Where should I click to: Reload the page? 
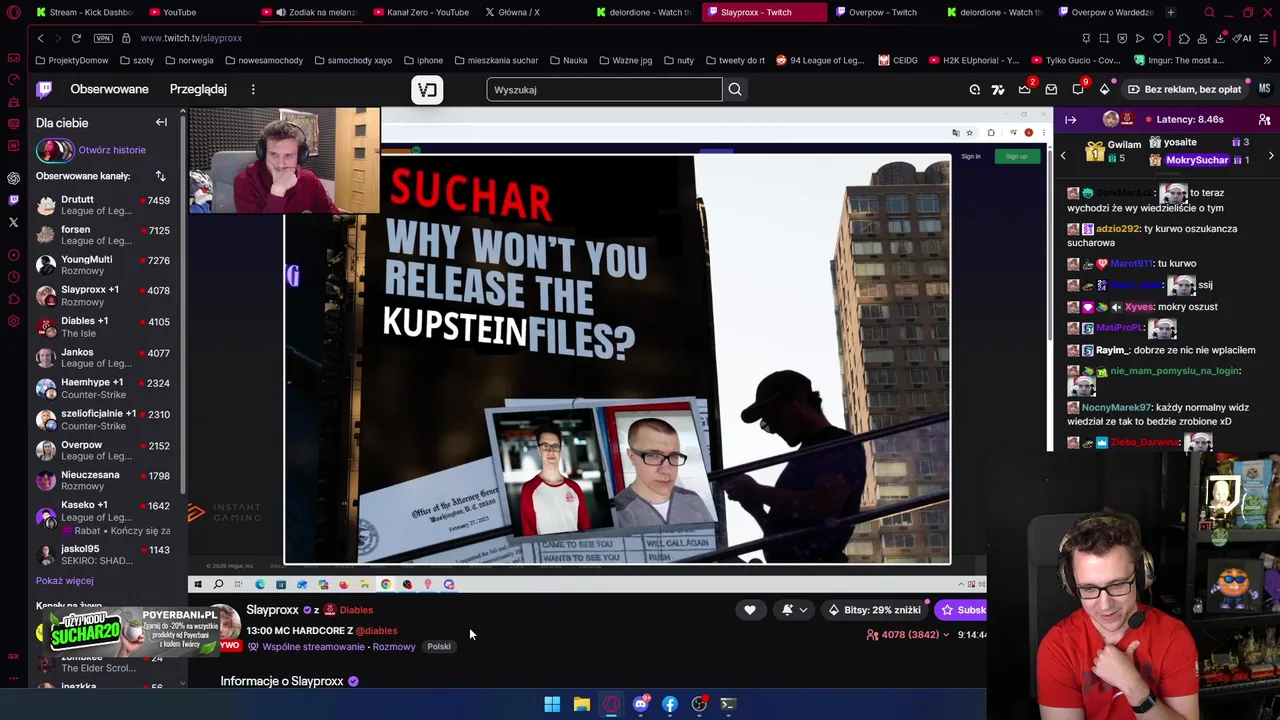click(76, 38)
